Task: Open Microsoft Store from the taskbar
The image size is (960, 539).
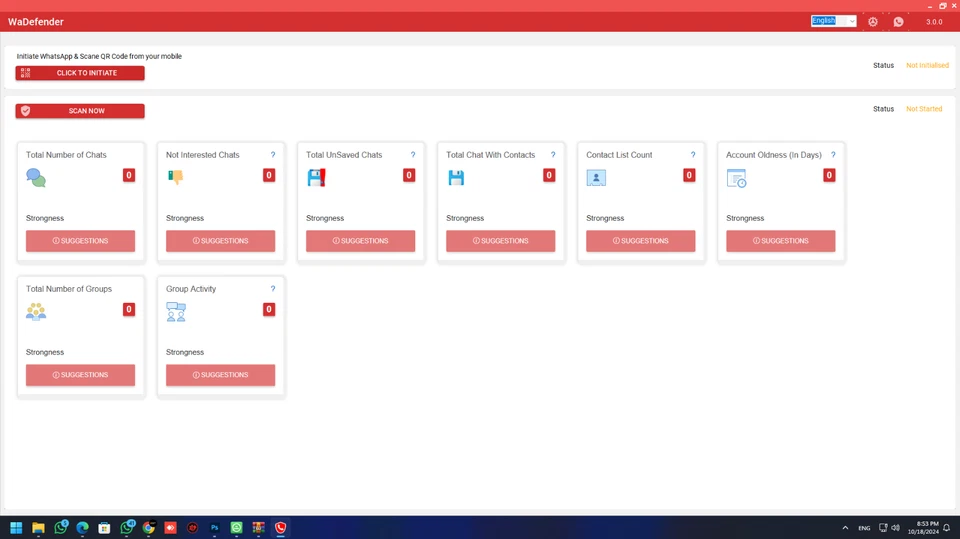Action: [104, 527]
